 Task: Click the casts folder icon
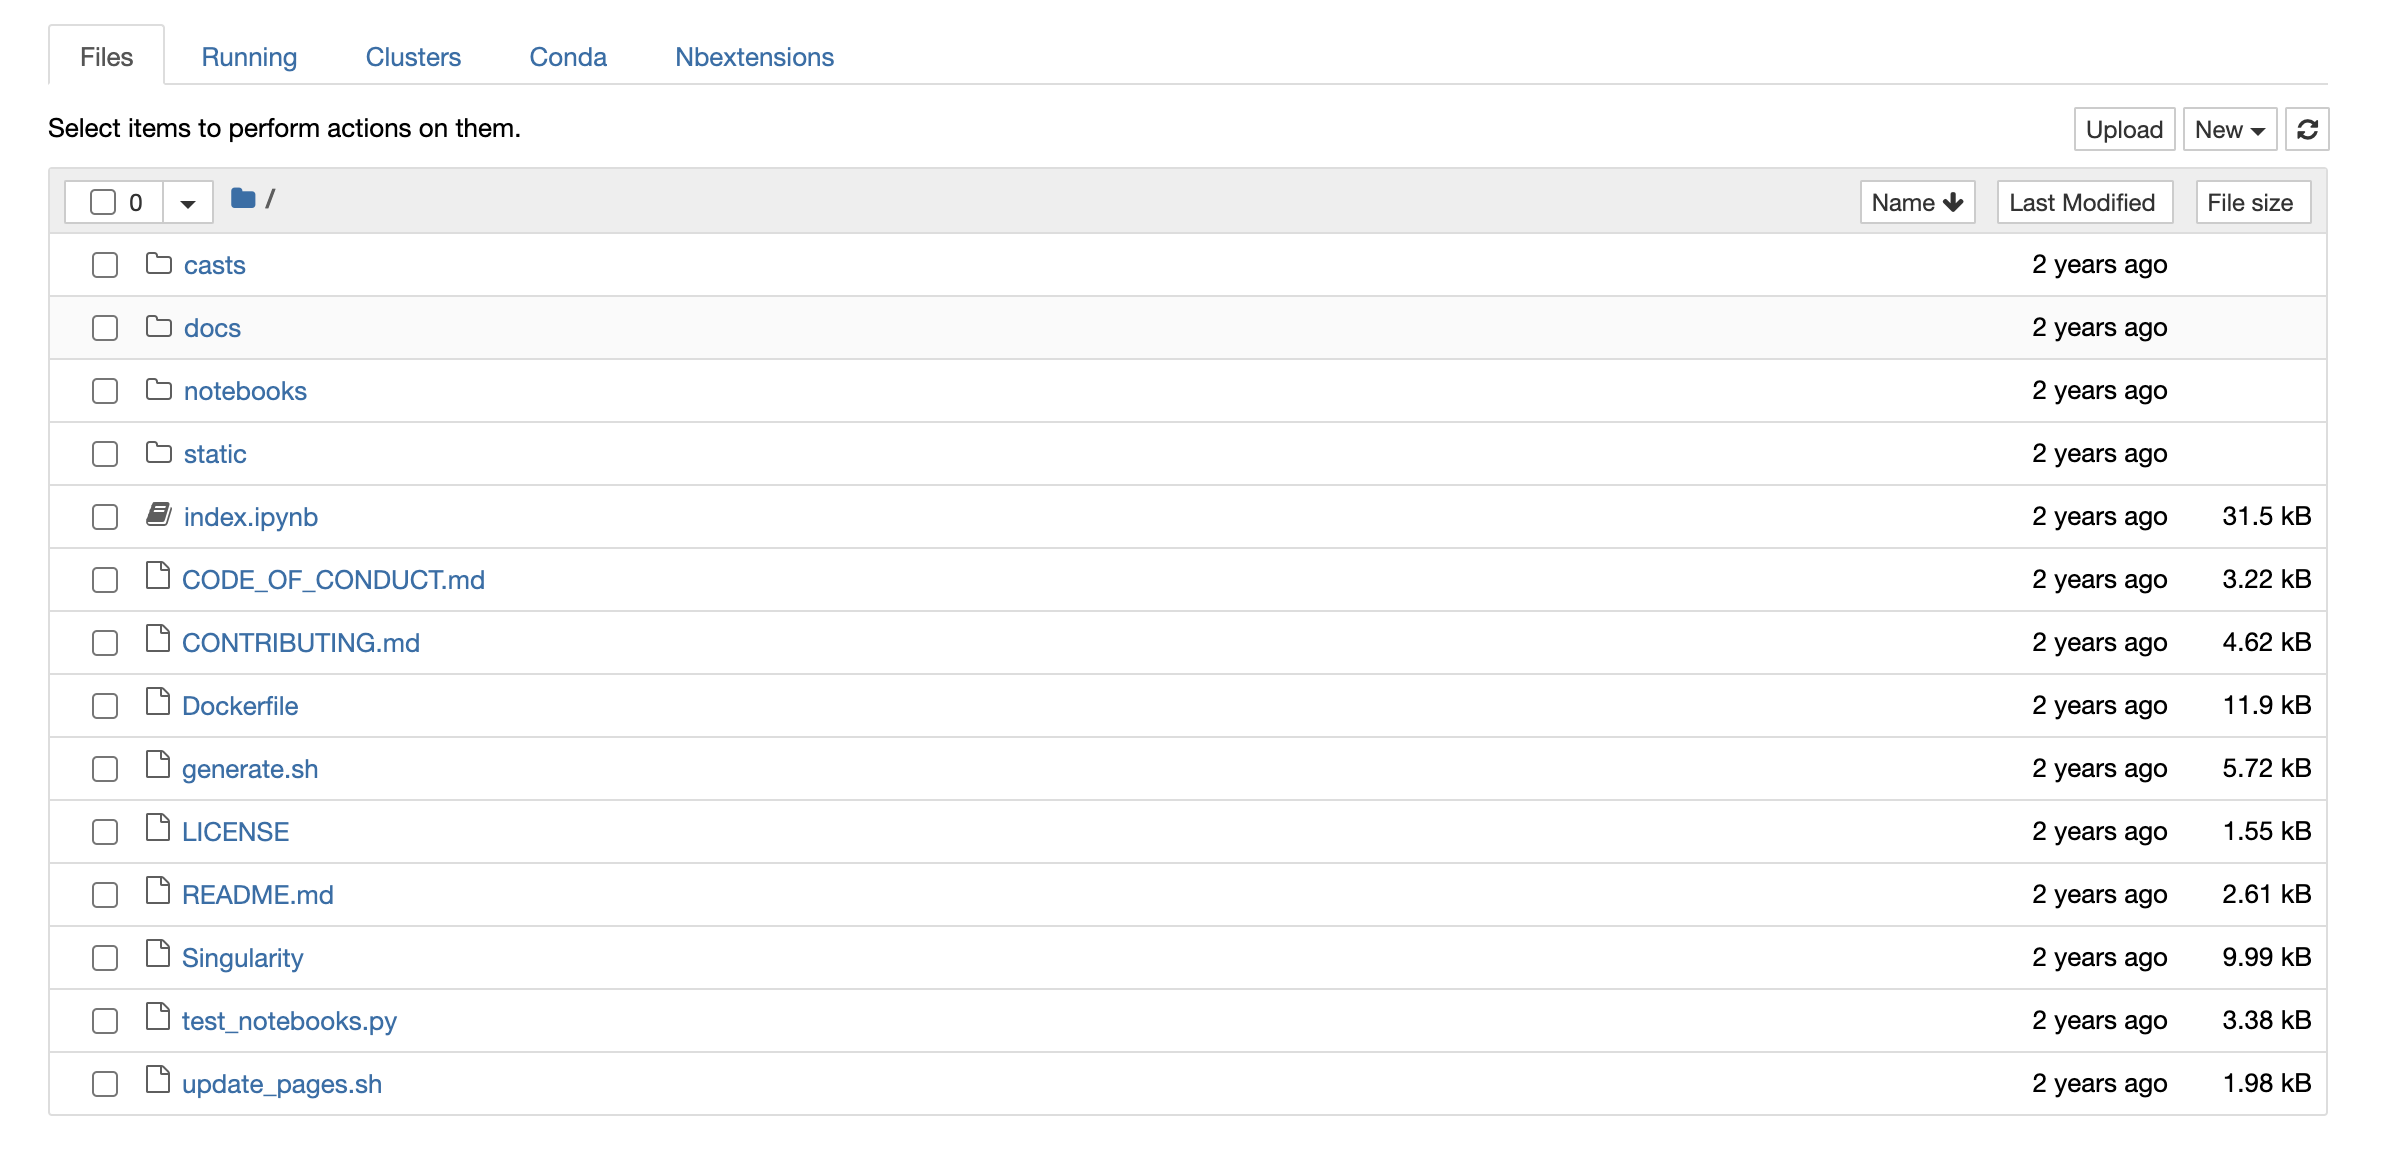pos(158,264)
